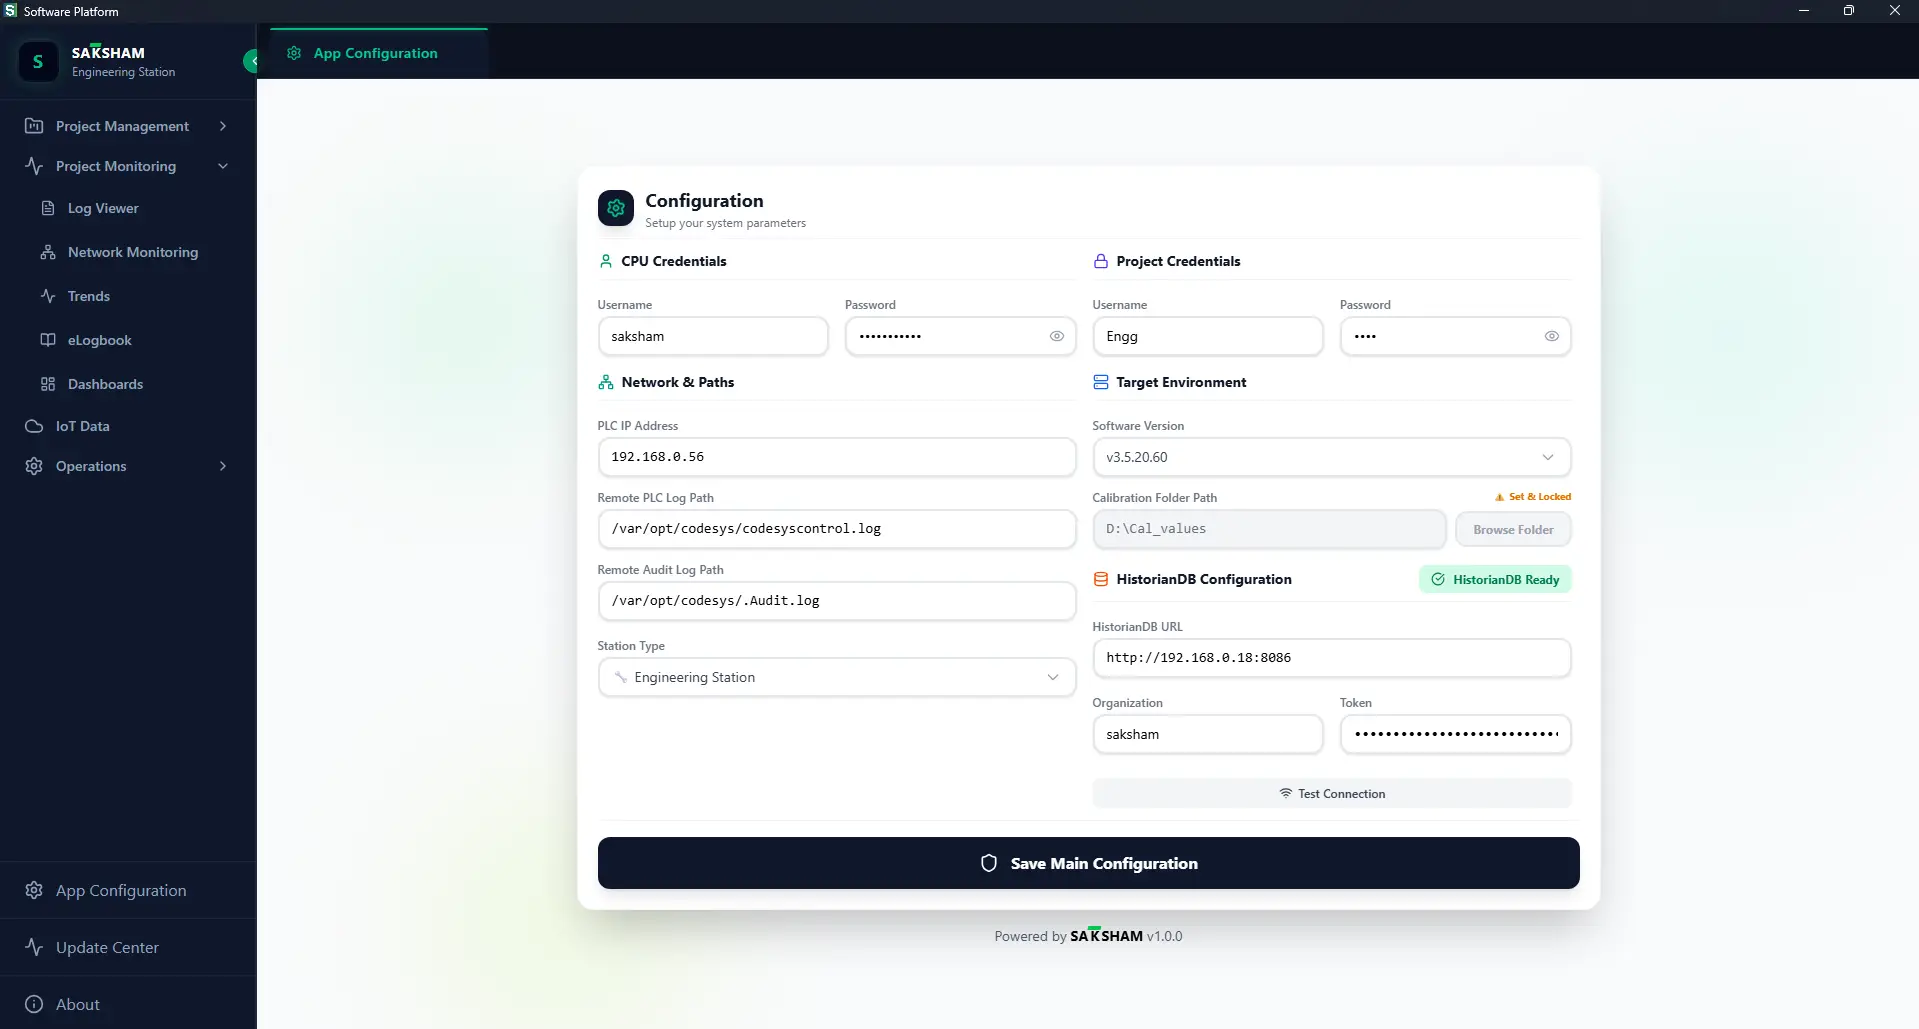Click the CPU Username field

point(712,336)
